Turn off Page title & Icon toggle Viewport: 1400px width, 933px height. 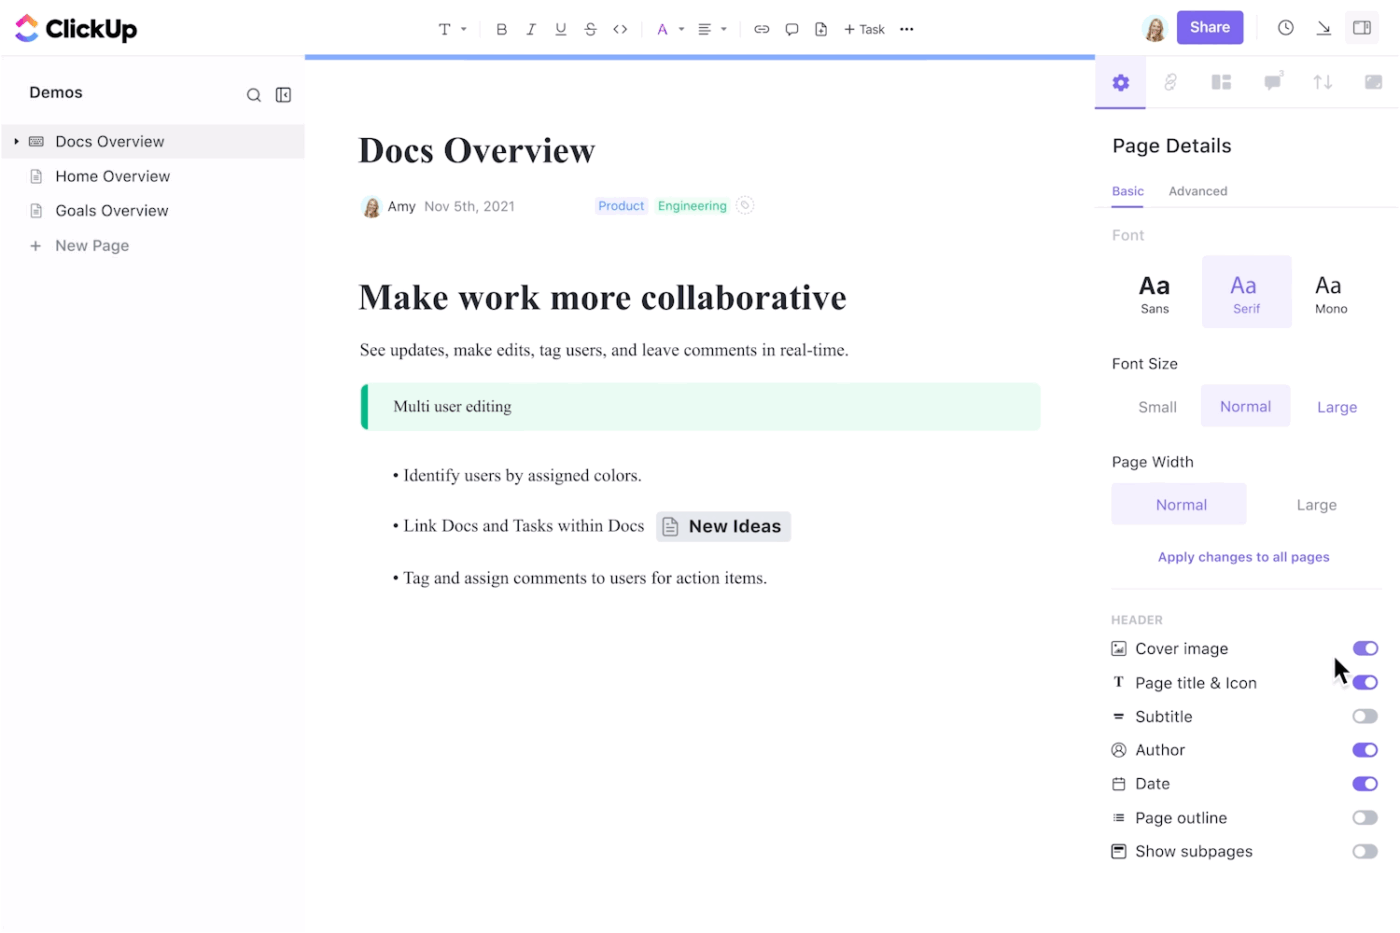[x=1365, y=683]
